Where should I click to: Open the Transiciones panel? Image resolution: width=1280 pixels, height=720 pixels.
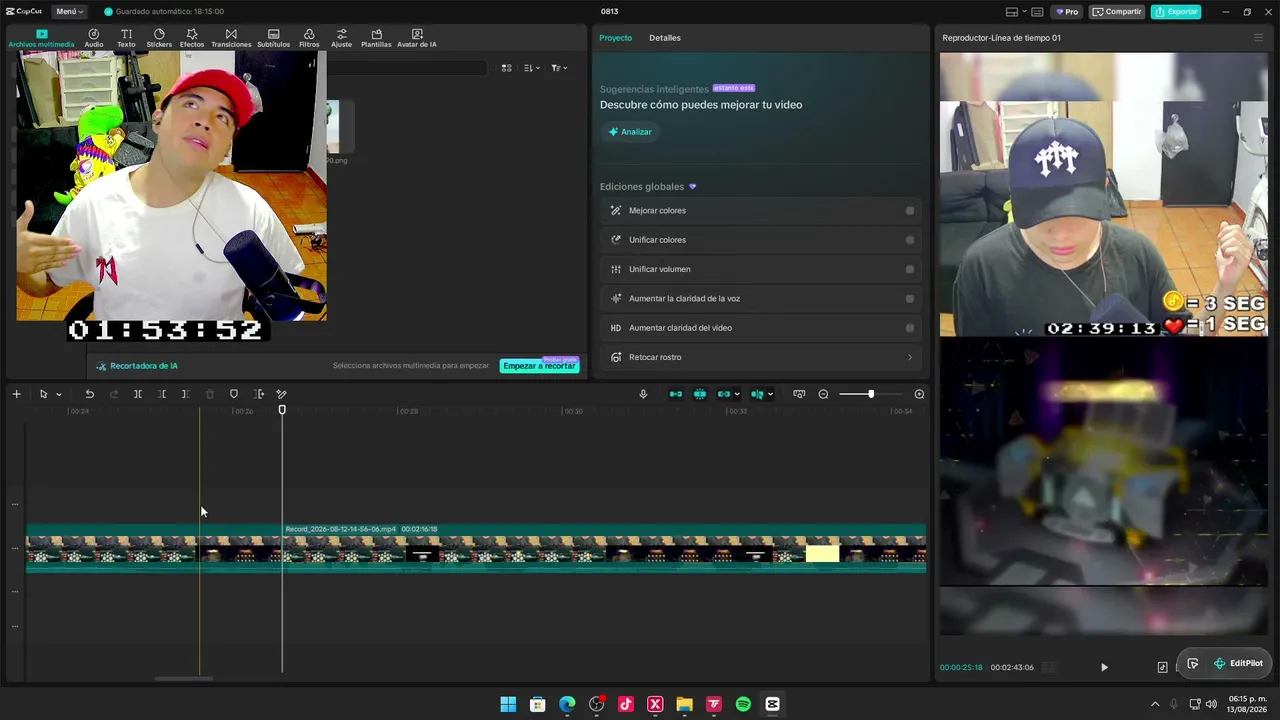point(231,38)
